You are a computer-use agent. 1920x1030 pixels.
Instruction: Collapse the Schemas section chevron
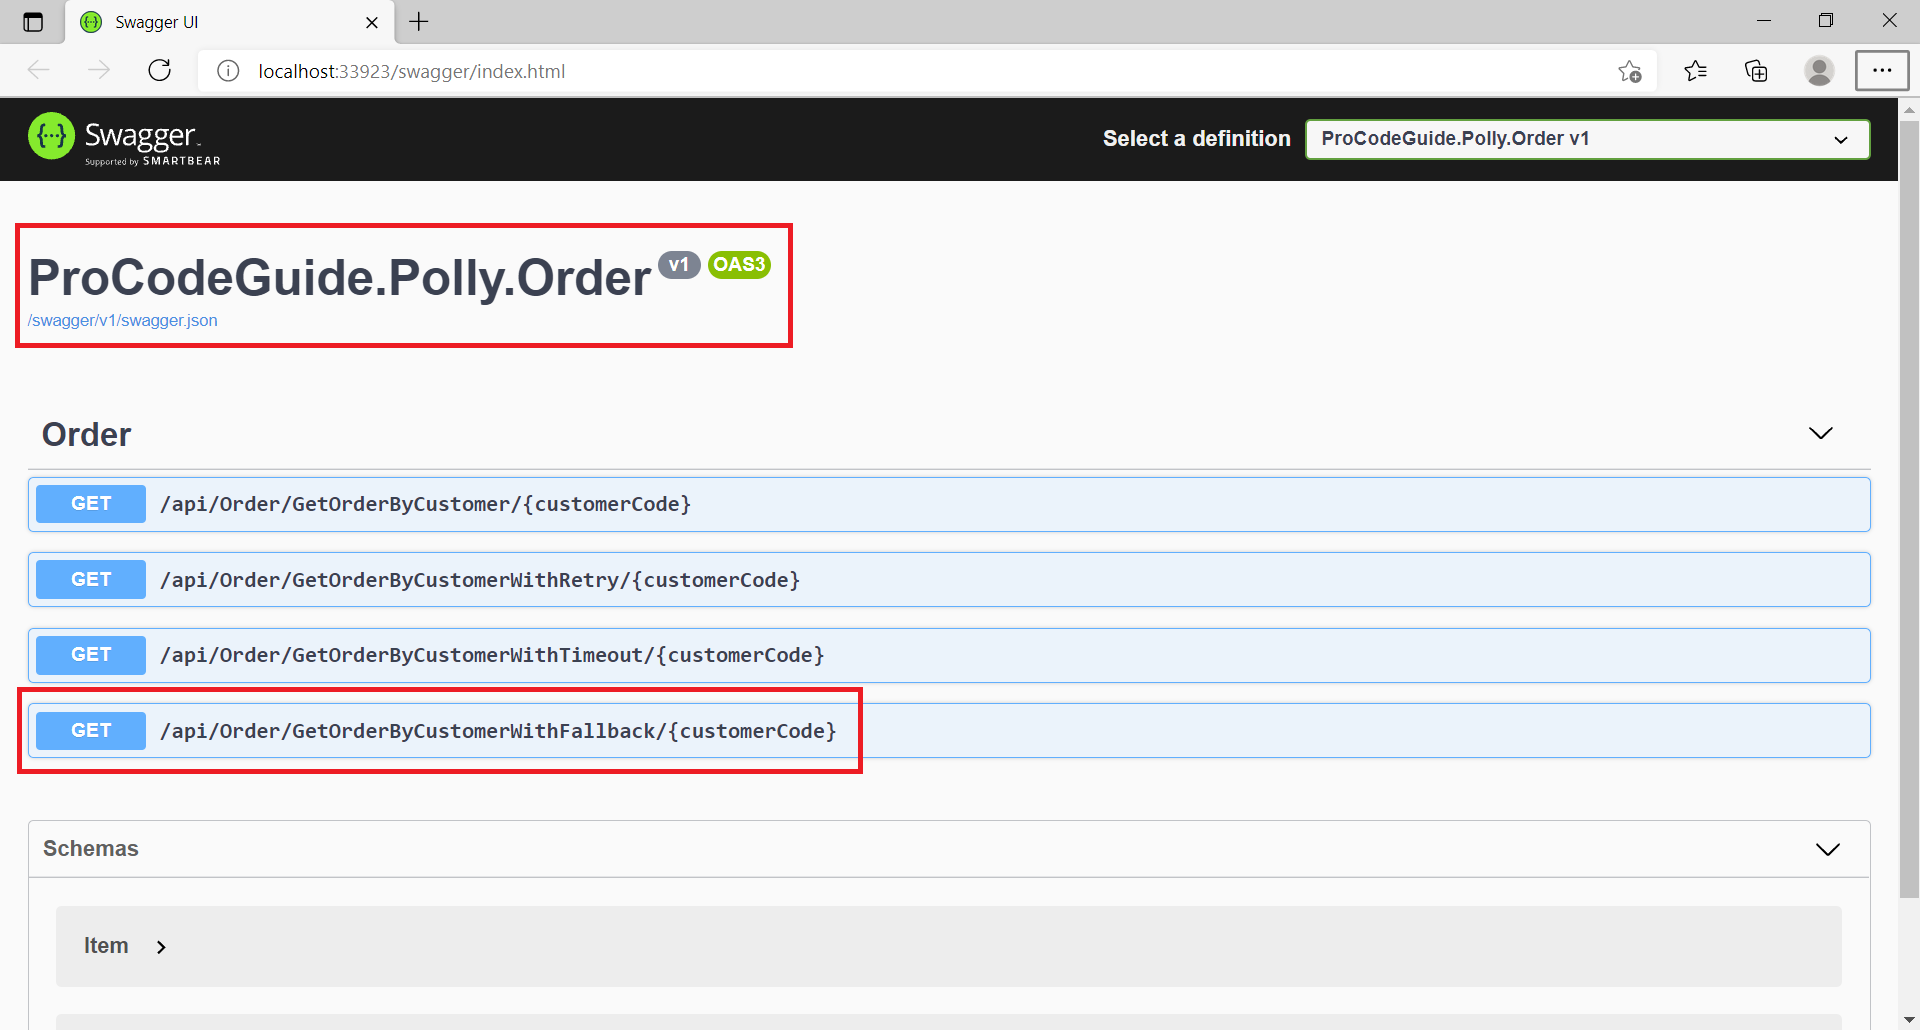click(1827, 849)
